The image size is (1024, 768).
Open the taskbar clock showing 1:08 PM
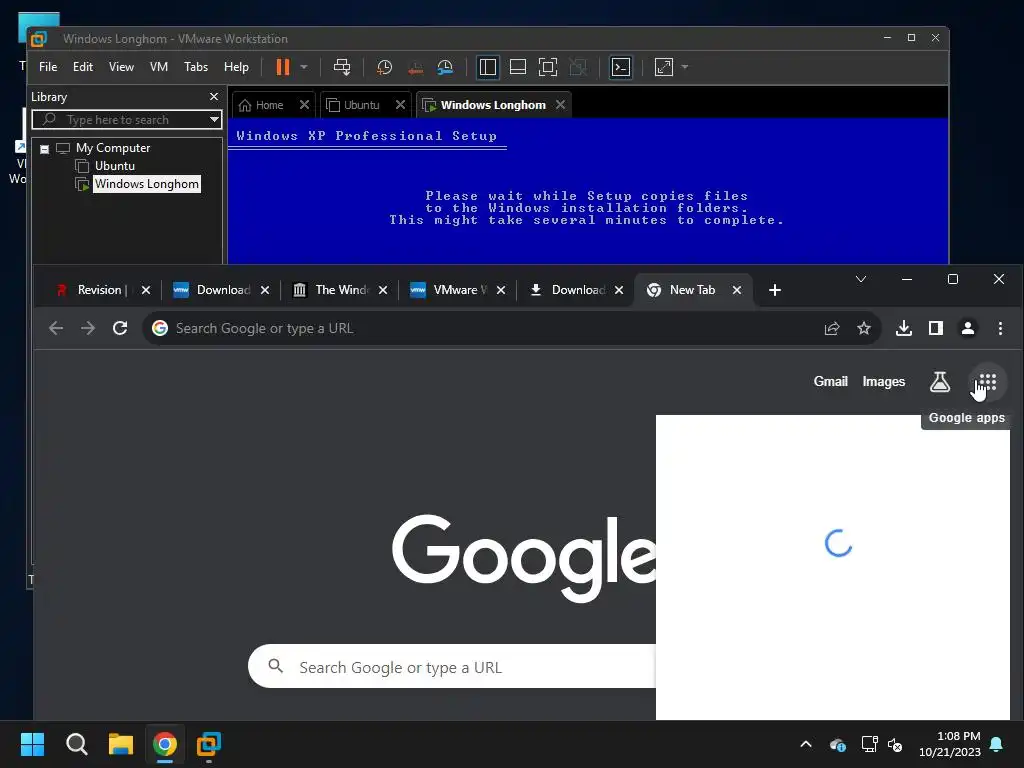[950, 744]
